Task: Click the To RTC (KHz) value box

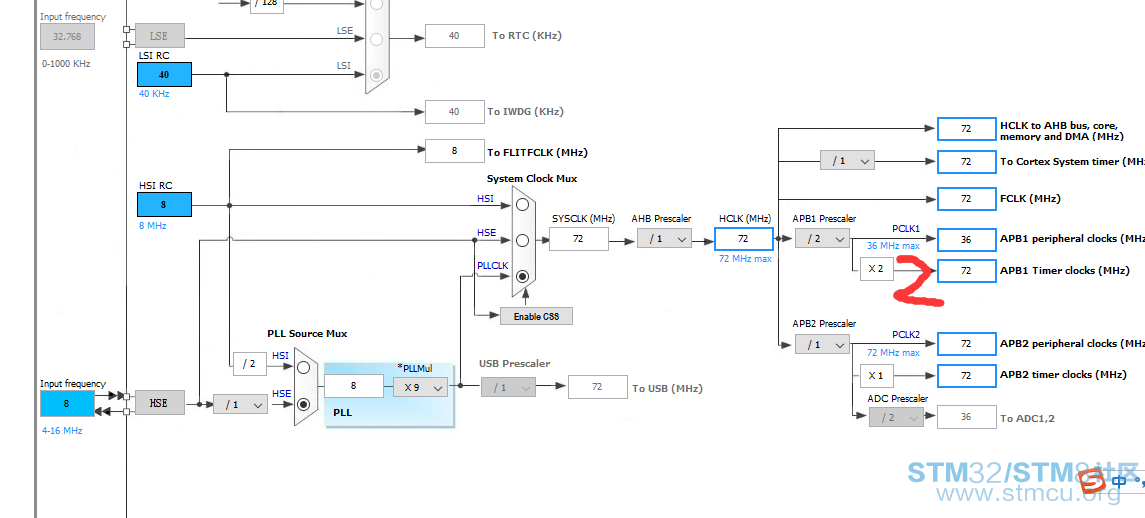Action: 454,36
